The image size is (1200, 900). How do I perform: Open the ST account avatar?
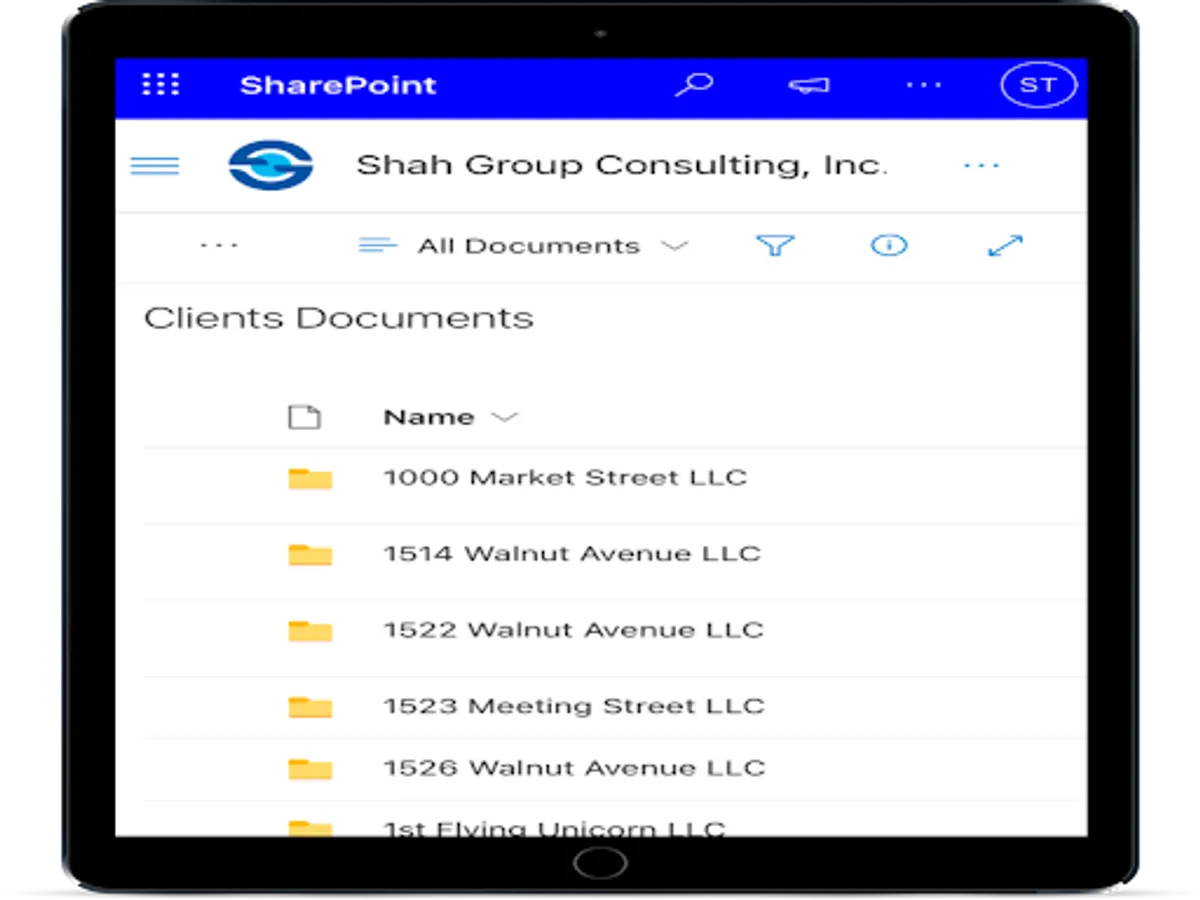point(1038,86)
